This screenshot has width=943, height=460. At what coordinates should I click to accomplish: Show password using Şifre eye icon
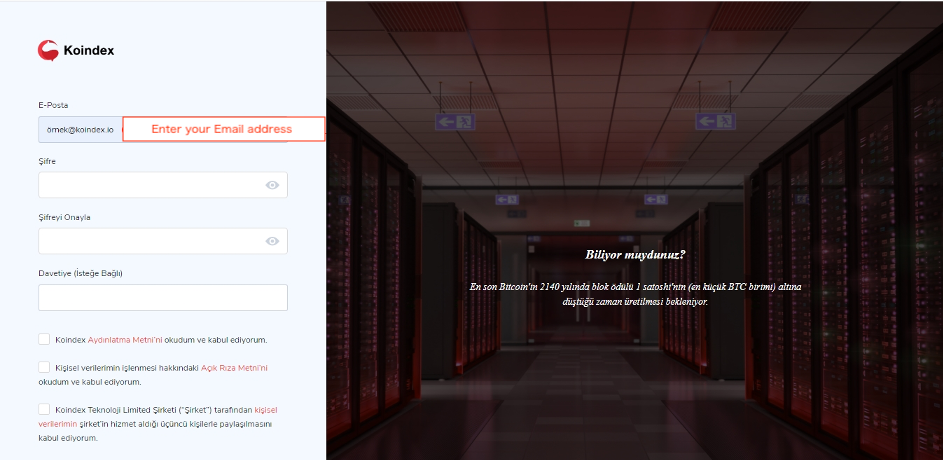(x=272, y=185)
